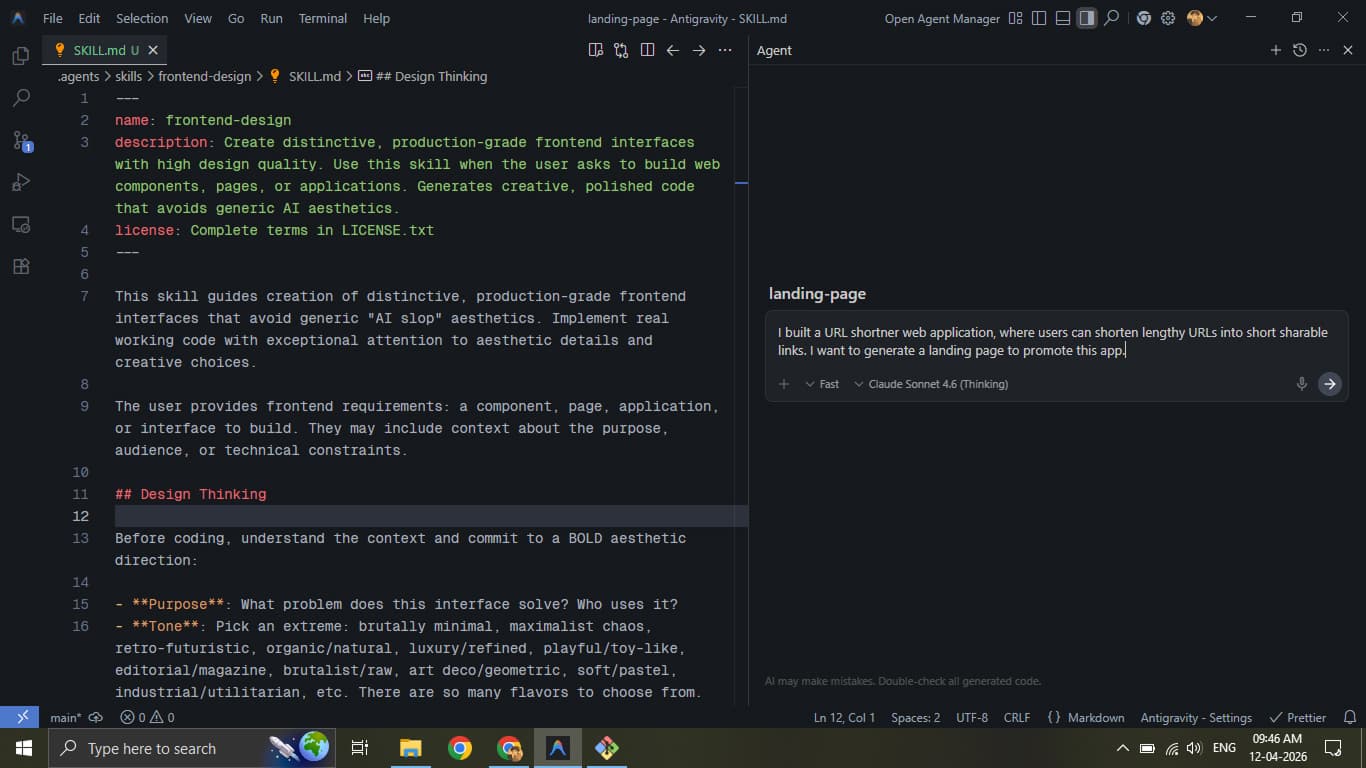This screenshot has width=1366, height=768.
Task: Open the Claude Sonnet 4.6 model dropdown
Action: pyautogui.click(x=930, y=384)
